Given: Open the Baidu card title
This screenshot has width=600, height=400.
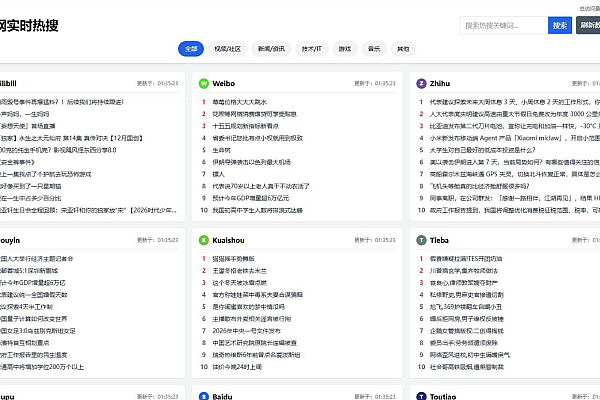Looking at the screenshot, I should 223,397.
